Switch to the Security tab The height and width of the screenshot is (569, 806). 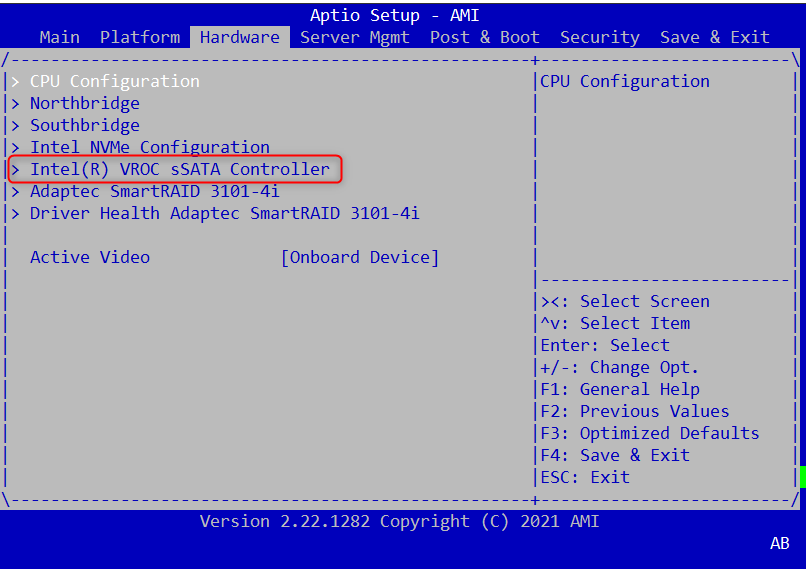point(600,37)
